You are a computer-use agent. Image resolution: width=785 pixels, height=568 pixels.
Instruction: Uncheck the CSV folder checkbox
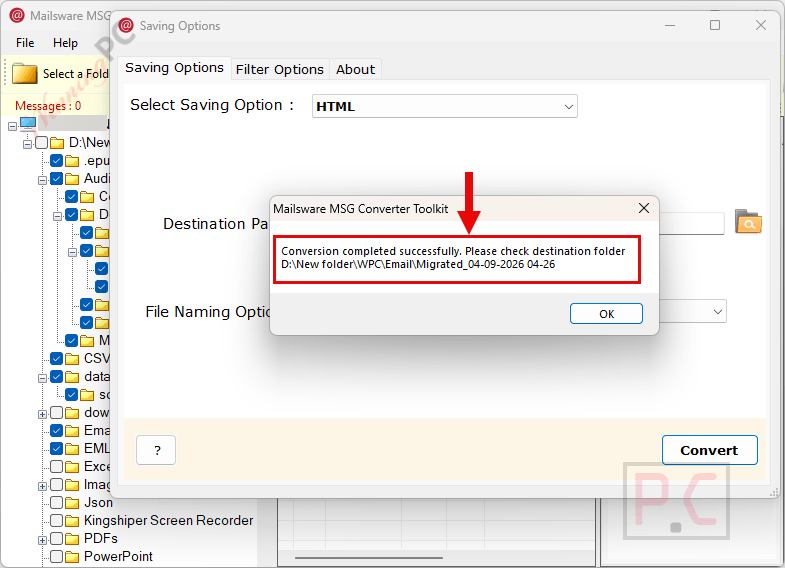[x=57, y=358]
